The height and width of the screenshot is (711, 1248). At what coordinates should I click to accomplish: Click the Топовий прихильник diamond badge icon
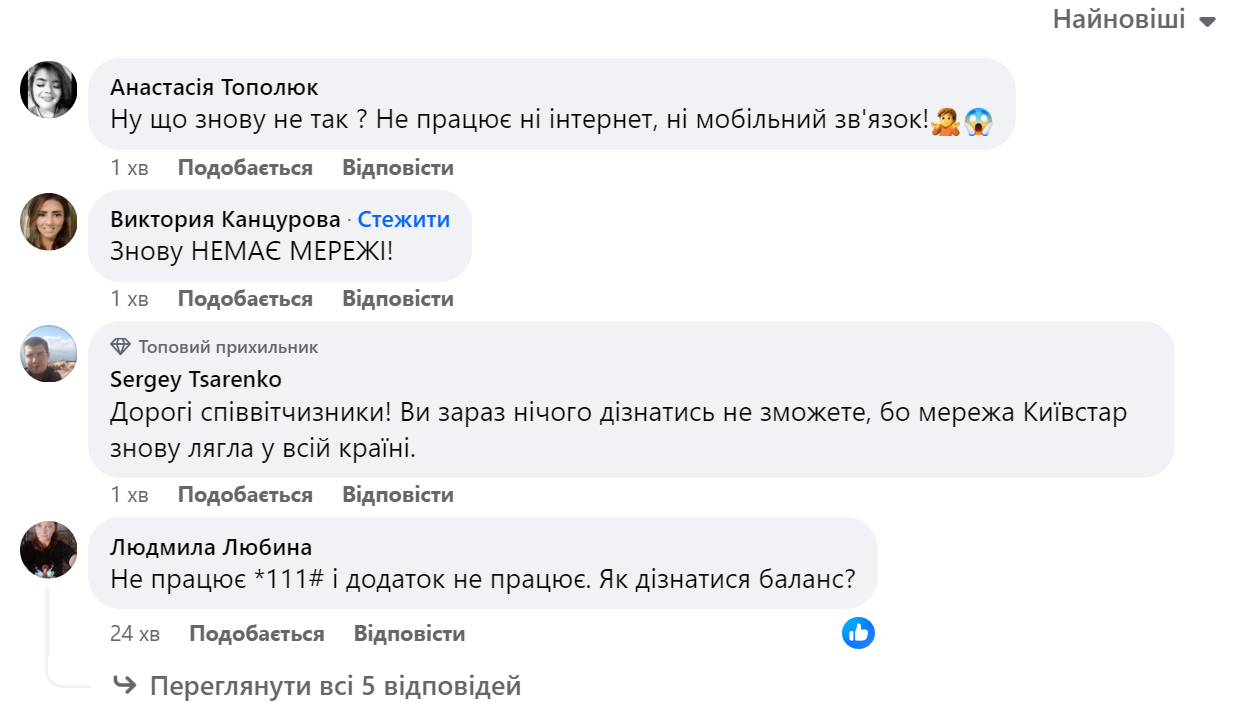pos(122,346)
